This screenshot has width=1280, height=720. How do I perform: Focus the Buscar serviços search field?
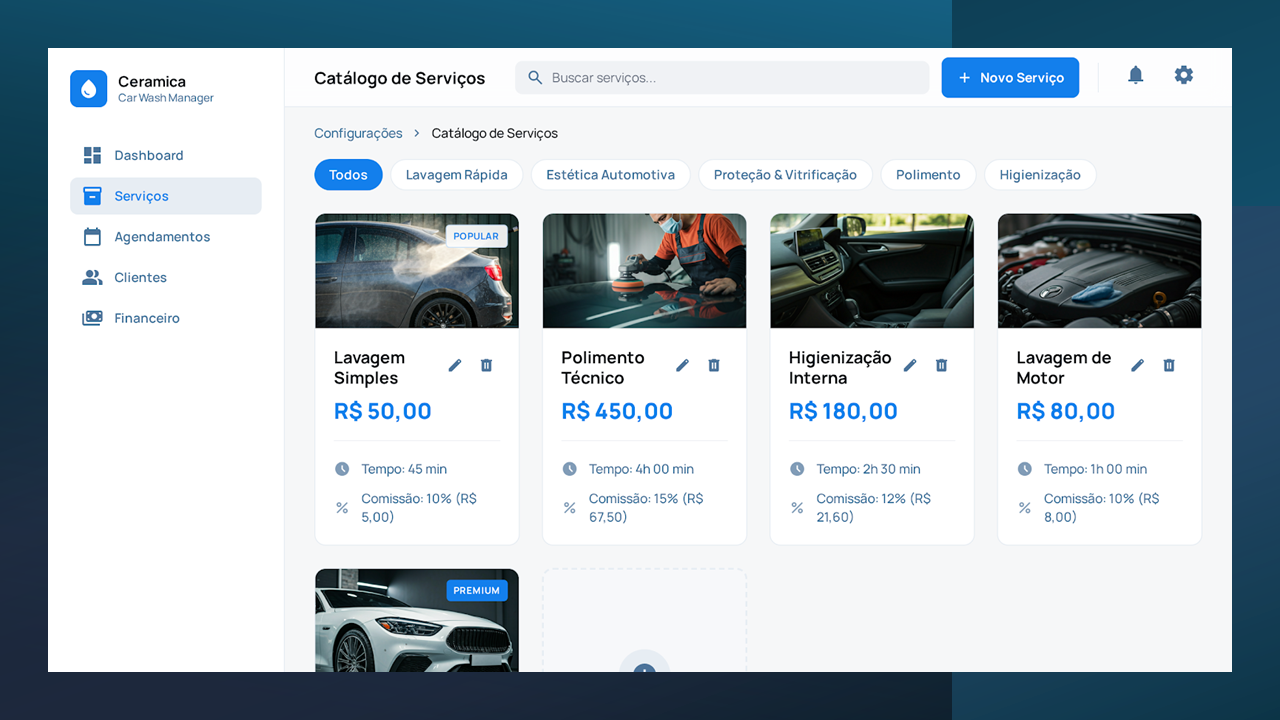click(x=730, y=78)
